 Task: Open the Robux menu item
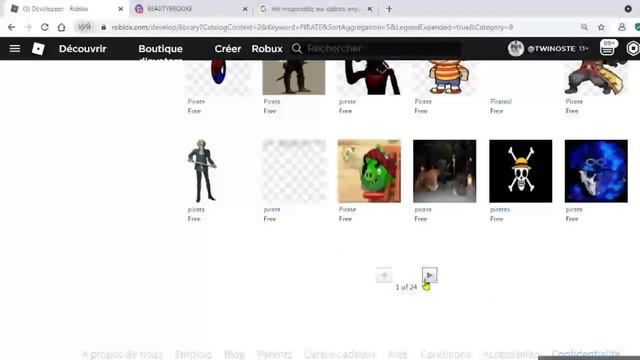267,49
